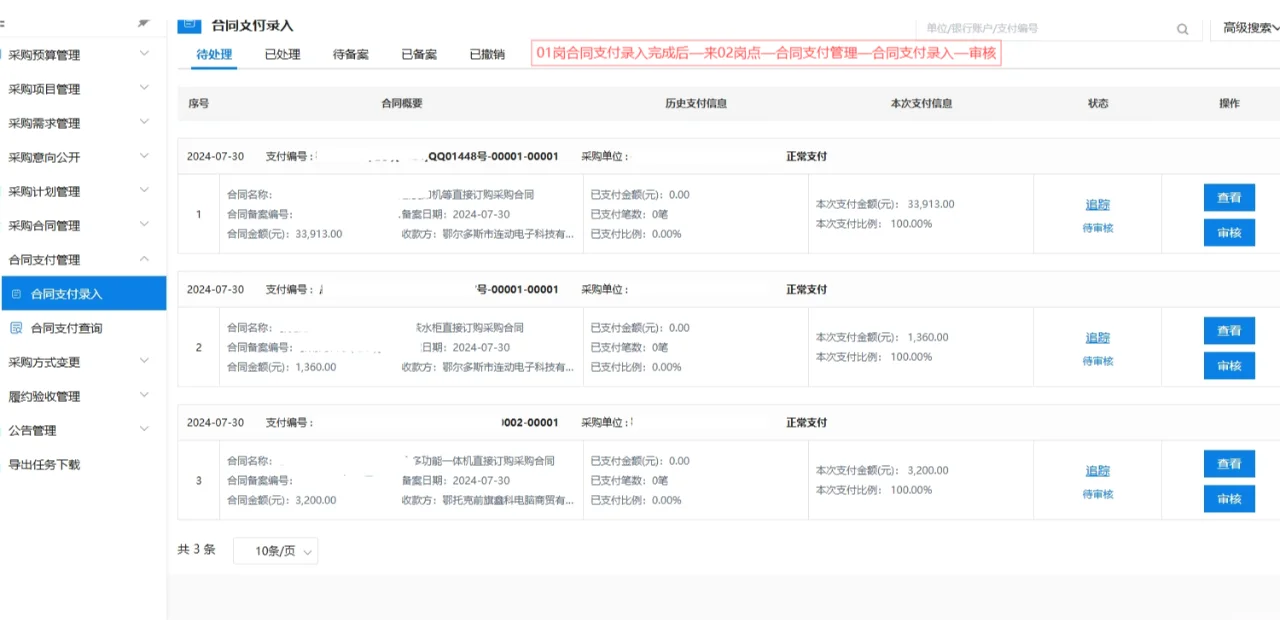Click 审核 for the 3,200.00 payment
The image size is (1280, 640).
(x=1229, y=498)
